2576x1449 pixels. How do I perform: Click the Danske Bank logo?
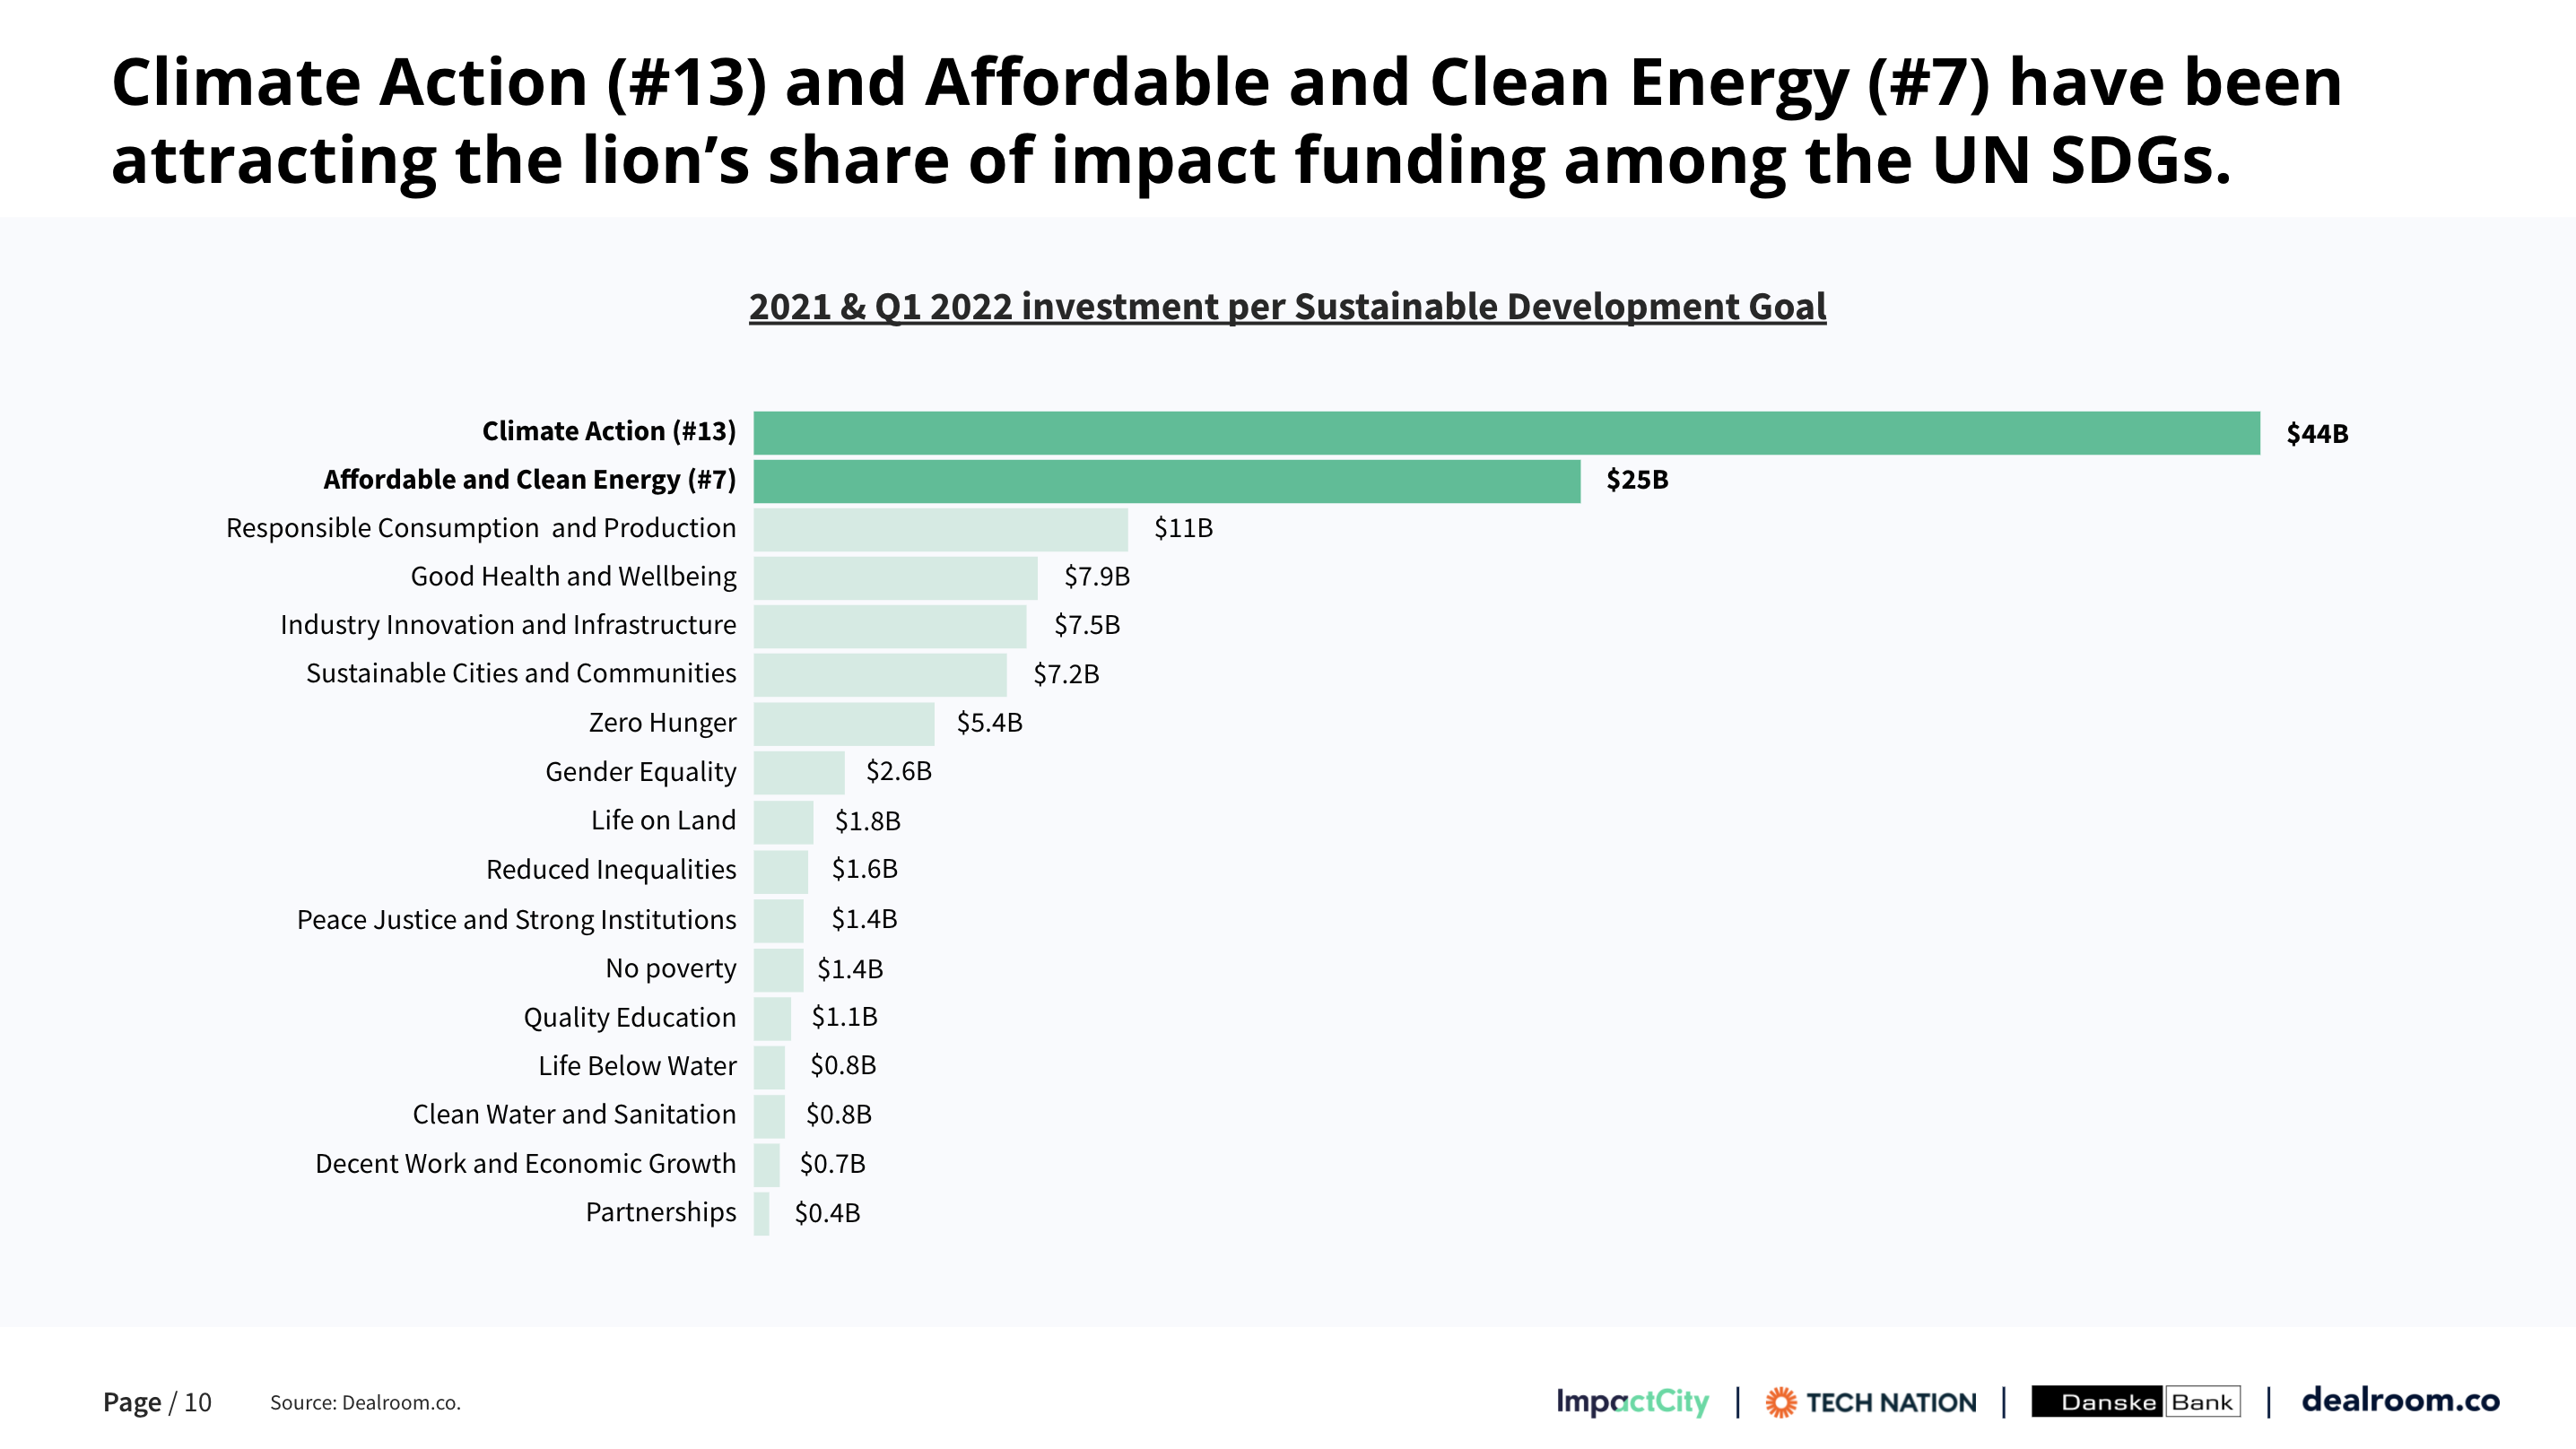[x=2136, y=1402]
